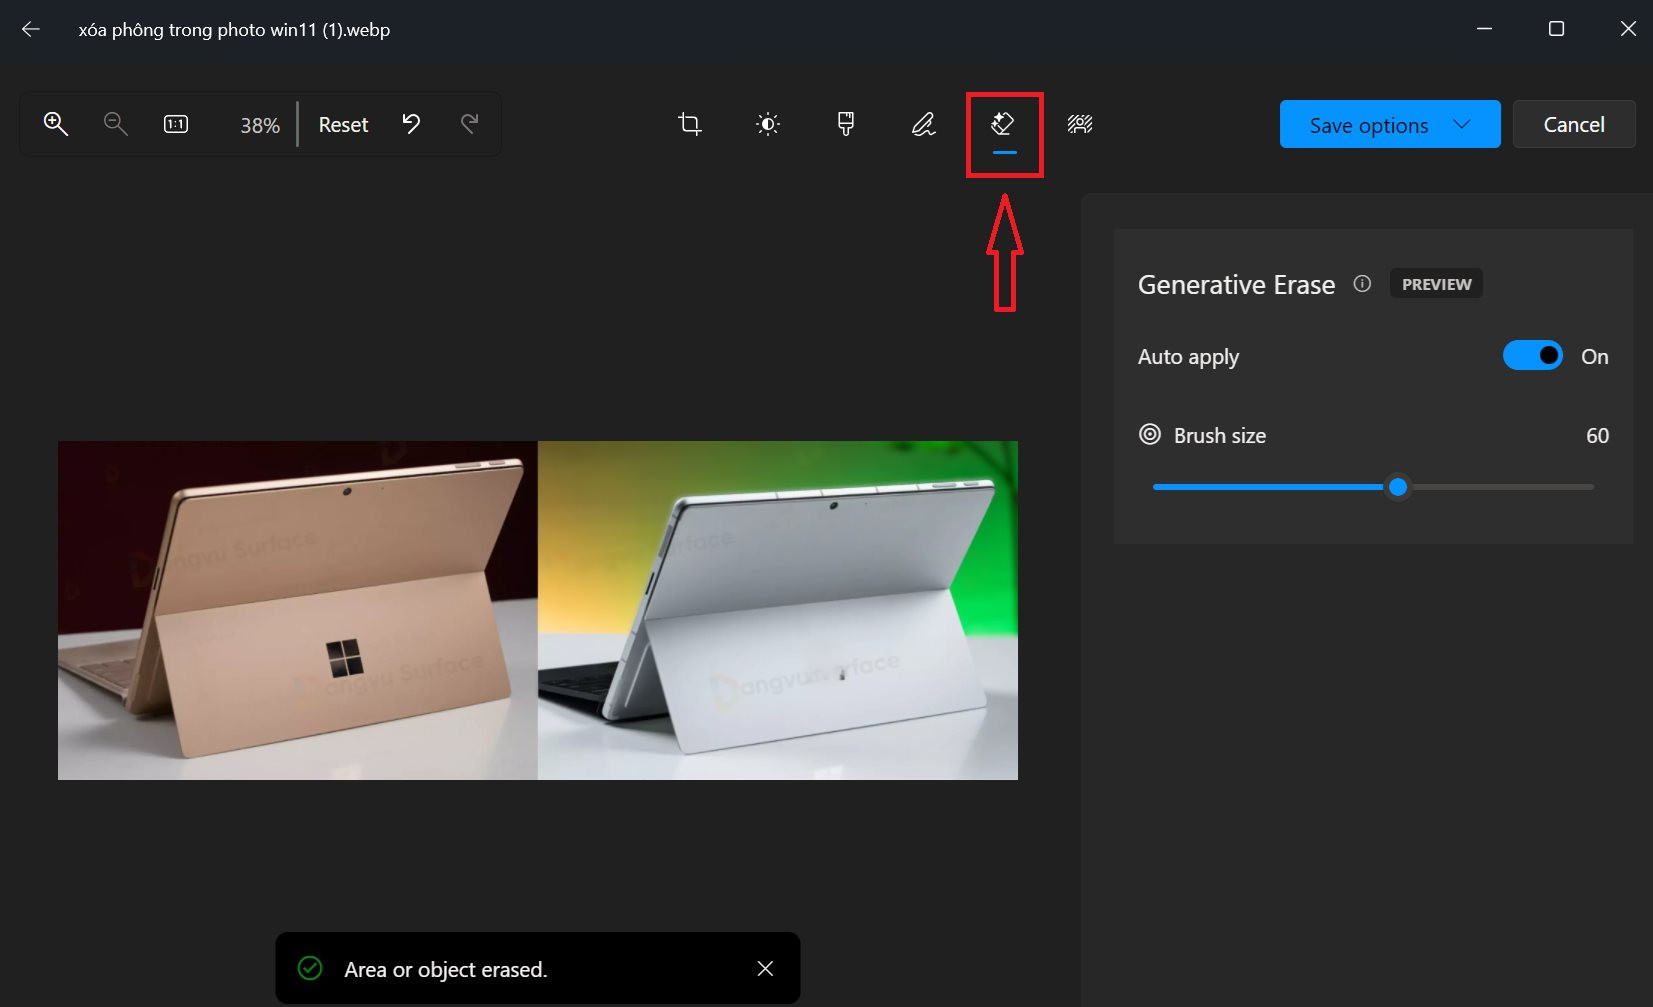Toggle Auto apply off
Image resolution: width=1653 pixels, height=1007 pixels.
pyautogui.click(x=1532, y=355)
